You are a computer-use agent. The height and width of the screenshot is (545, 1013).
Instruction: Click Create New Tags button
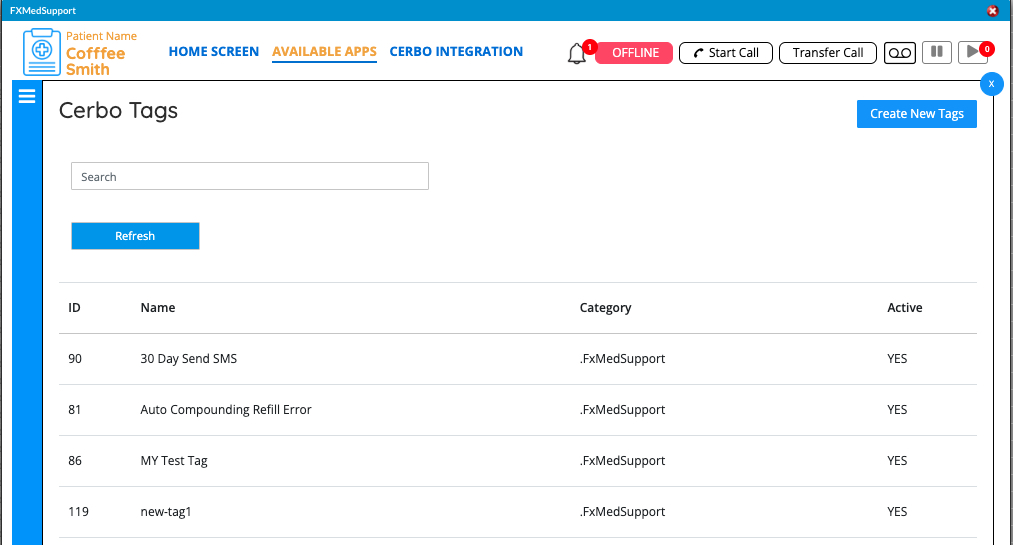[x=917, y=114]
